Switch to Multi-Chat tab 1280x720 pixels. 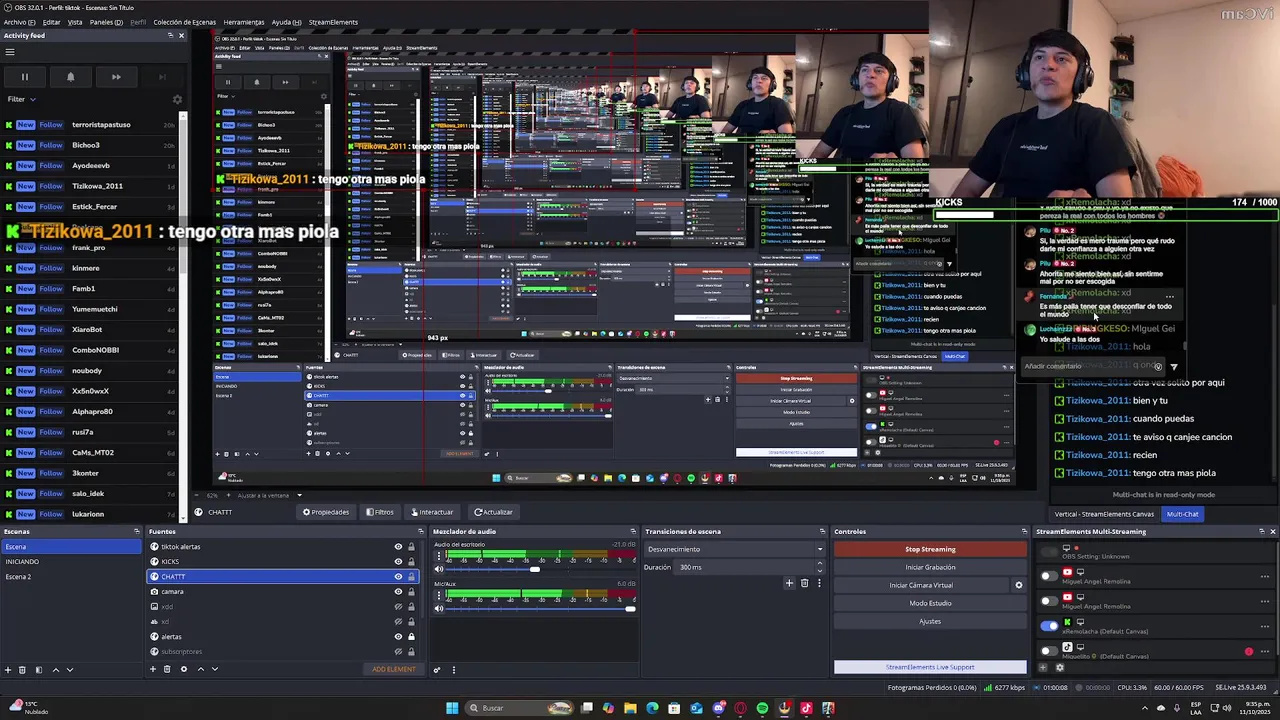coord(1182,514)
